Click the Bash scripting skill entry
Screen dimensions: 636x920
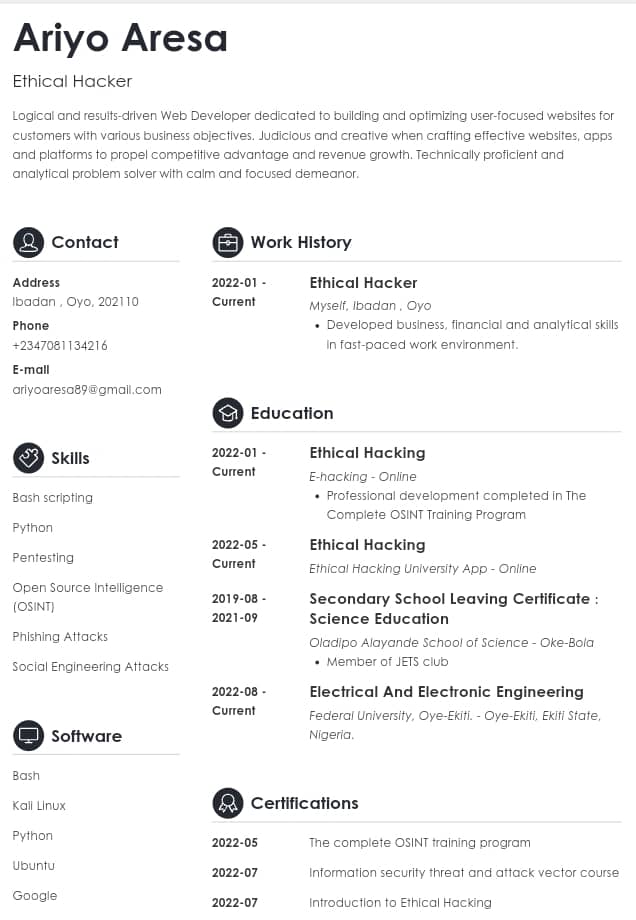(53, 497)
